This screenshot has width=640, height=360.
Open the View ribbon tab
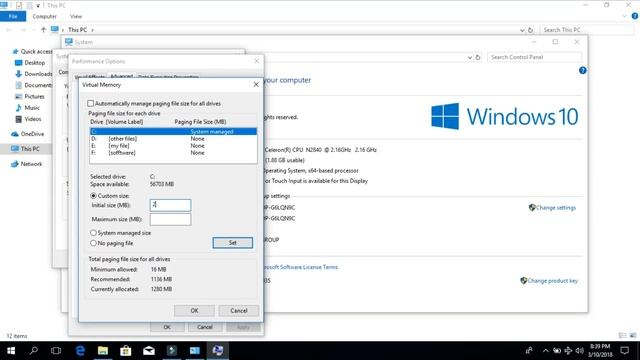[x=76, y=16]
